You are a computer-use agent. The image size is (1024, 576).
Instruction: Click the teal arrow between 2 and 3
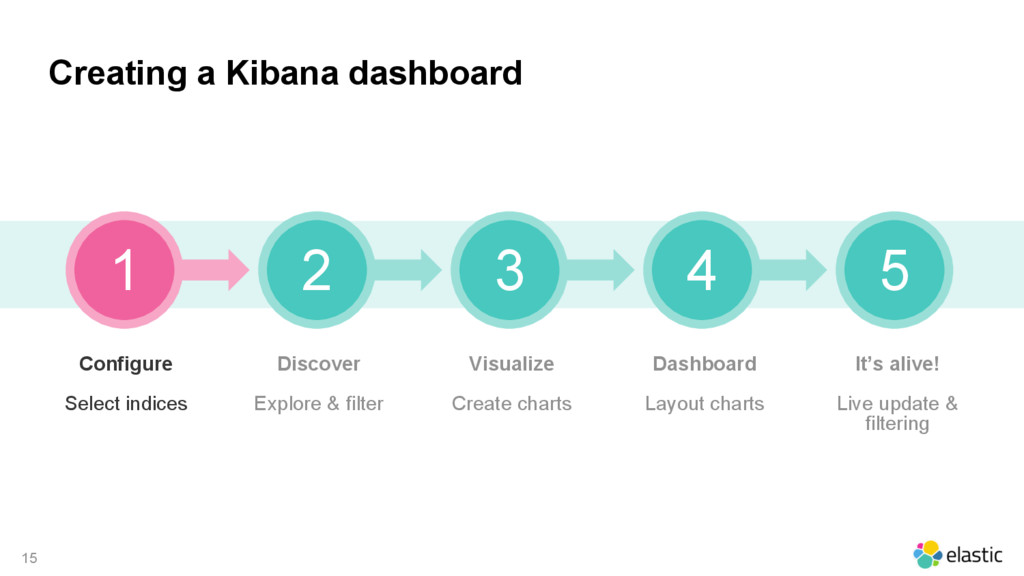[x=408, y=270]
